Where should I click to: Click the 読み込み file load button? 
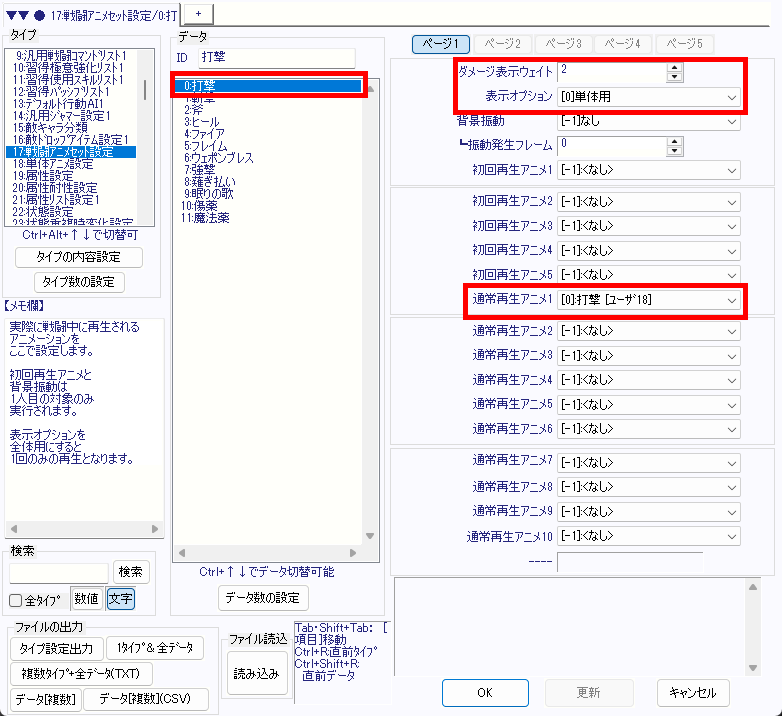[255, 673]
